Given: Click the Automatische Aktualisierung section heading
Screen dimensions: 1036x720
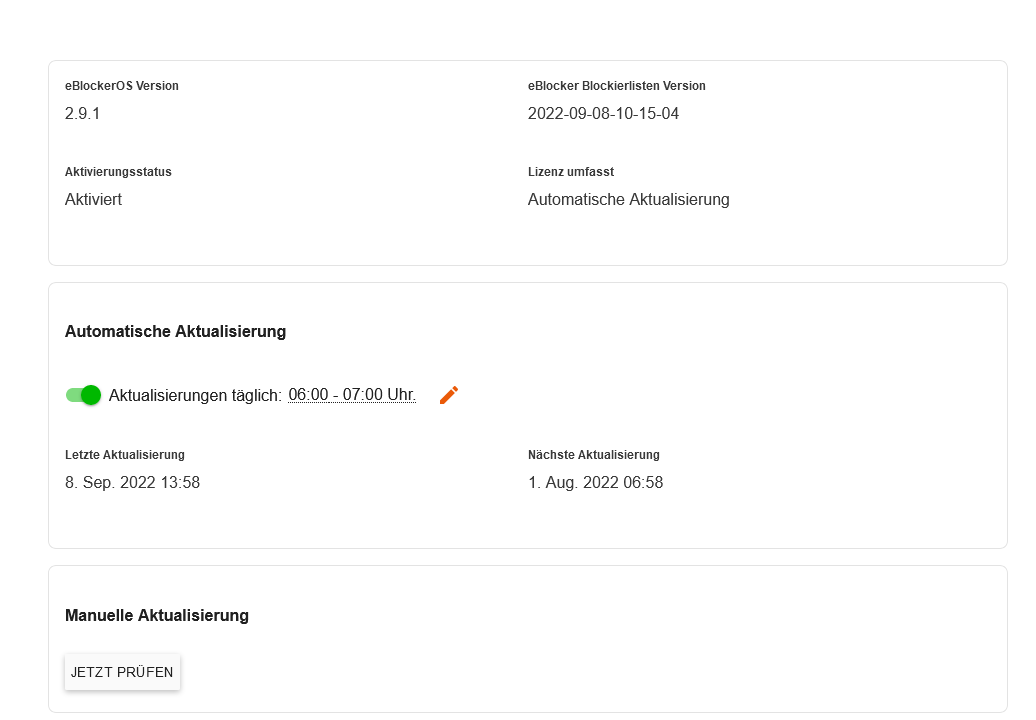Looking at the screenshot, I should (x=175, y=332).
